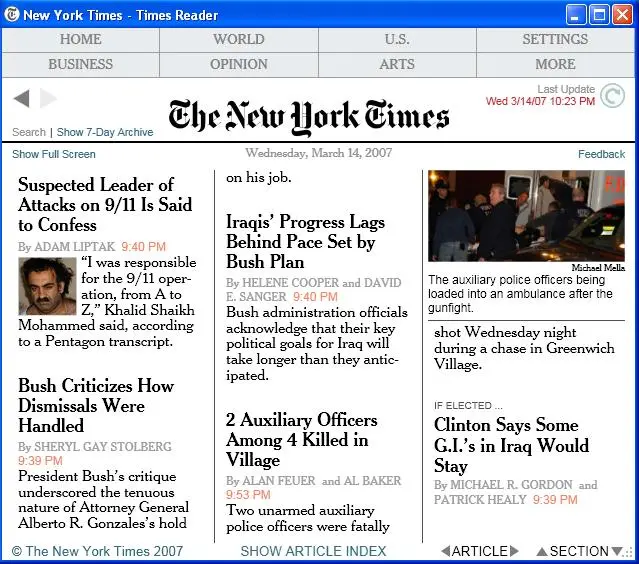This screenshot has width=639, height=564.
Task: Go to previous article arrow
Action: click(x=445, y=551)
